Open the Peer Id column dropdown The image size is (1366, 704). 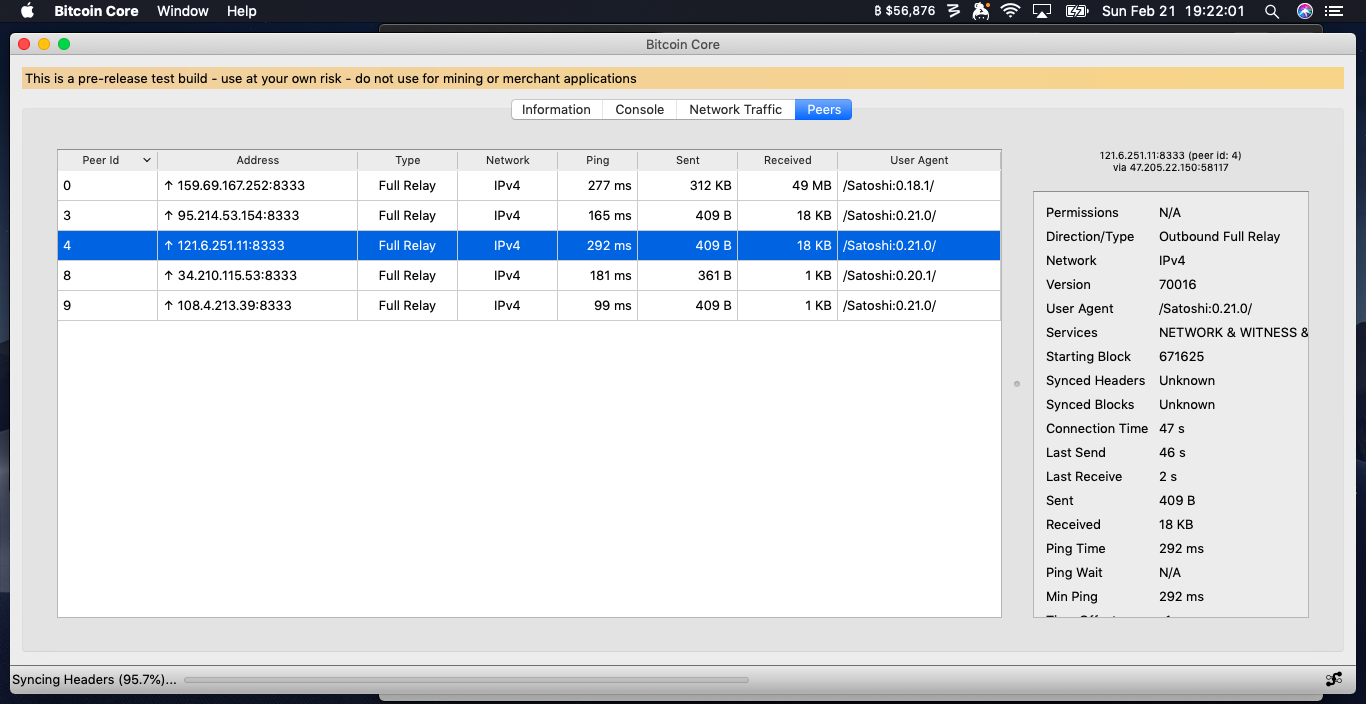146,160
